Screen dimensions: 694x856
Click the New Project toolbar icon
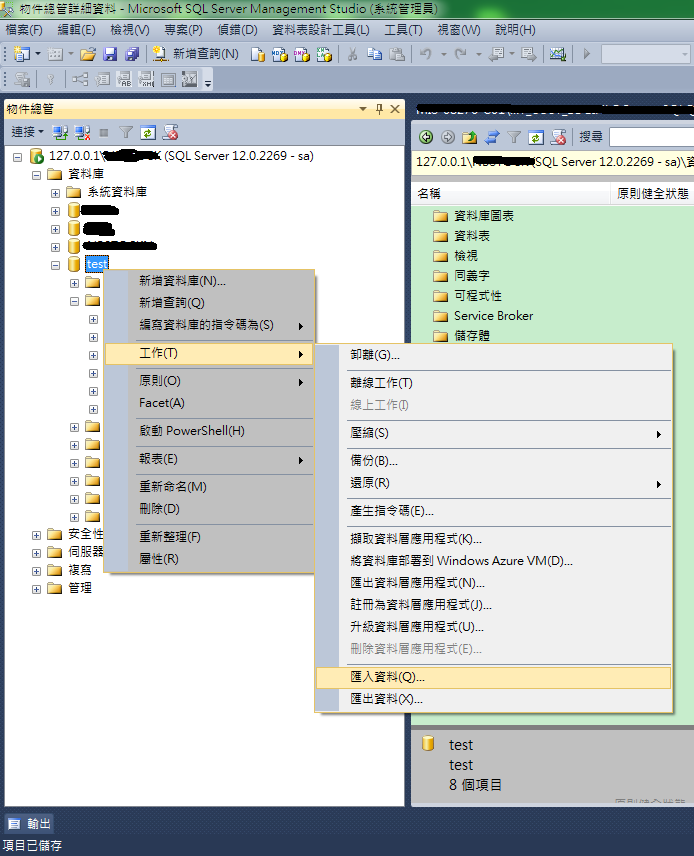click(x=22, y=54)
